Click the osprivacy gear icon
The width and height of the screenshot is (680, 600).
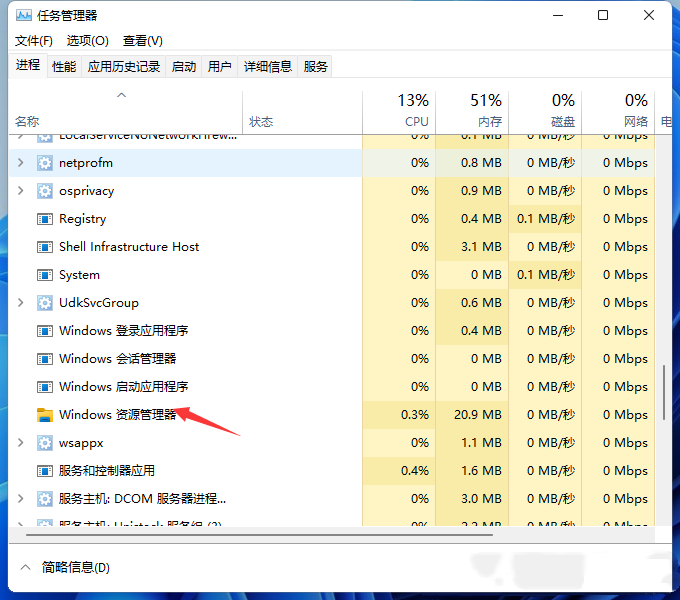tap(45, 191)
